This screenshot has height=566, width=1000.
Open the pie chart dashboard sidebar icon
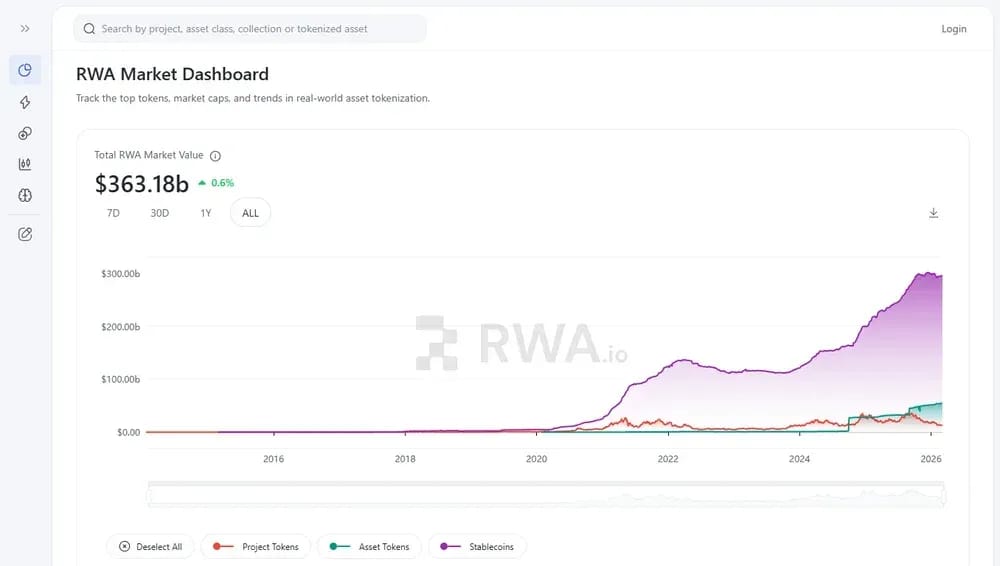tap(25, 70)
